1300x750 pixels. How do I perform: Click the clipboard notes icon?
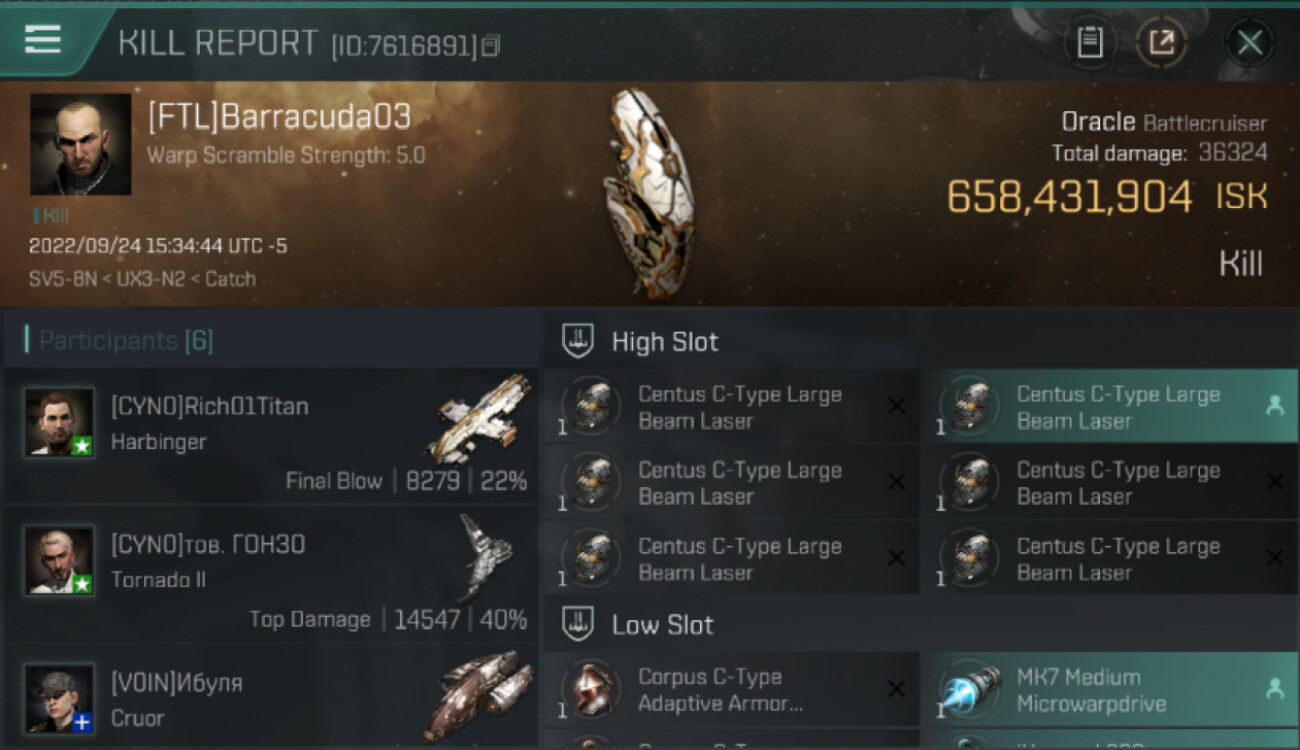[1090, 43]
